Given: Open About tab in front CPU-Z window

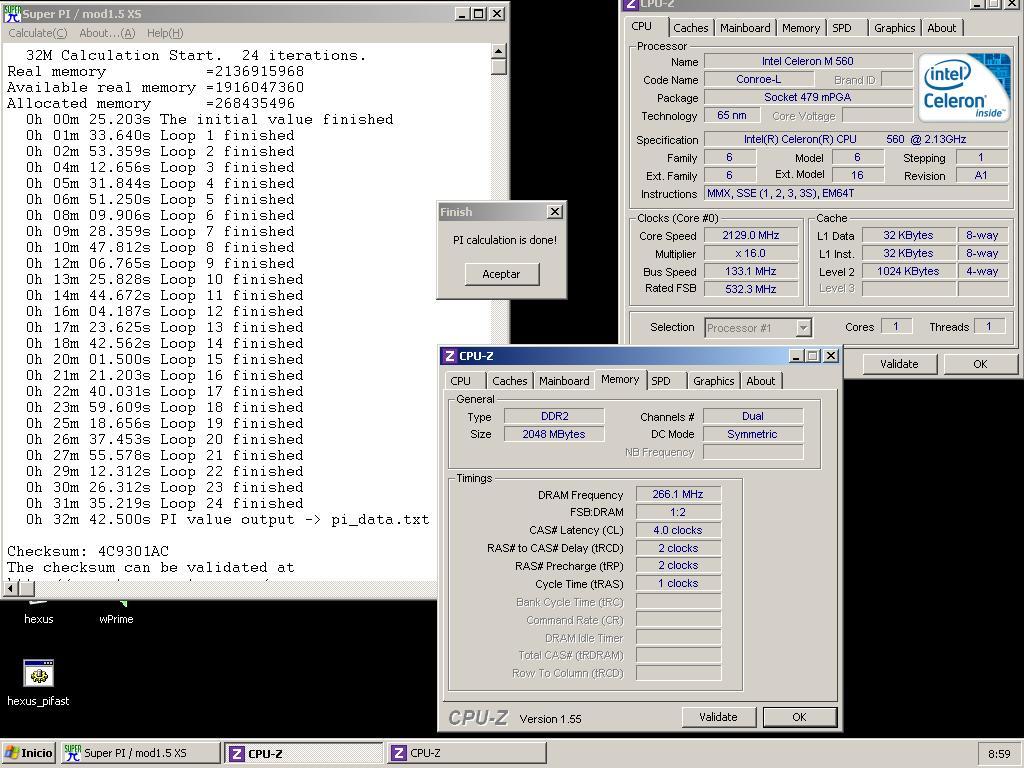Looking at the screenshot, I should (761, 381).
